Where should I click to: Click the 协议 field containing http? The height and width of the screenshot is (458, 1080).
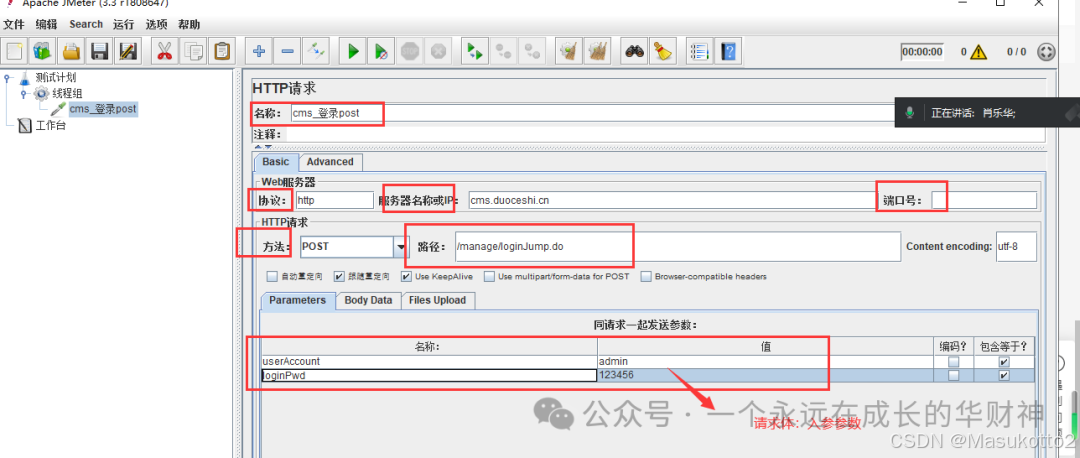pos(333,200)
